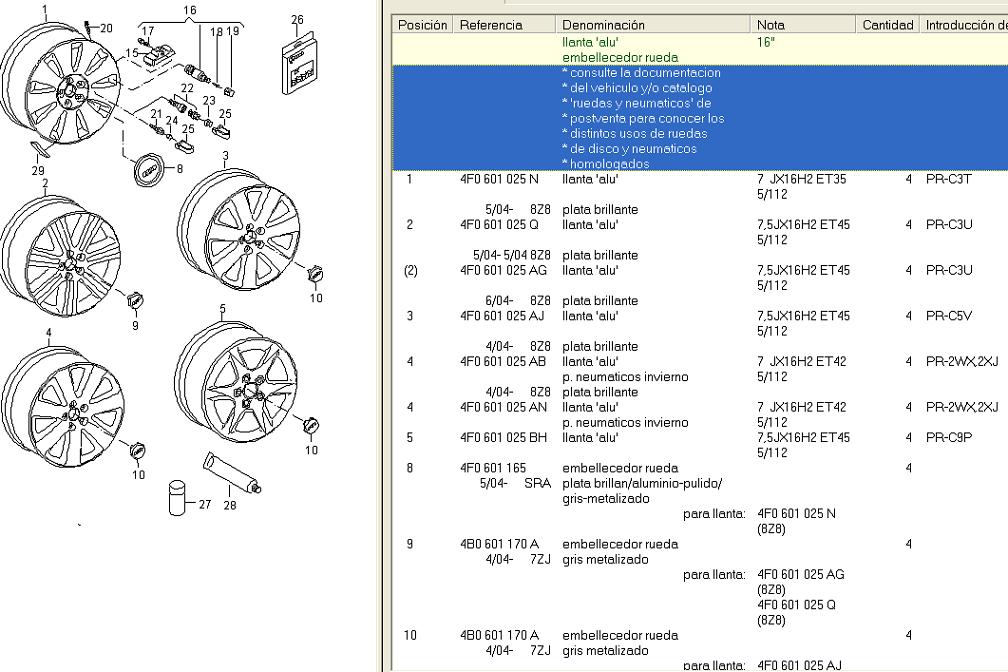Select the hyphenated 'gris-metalizado' text

pos(606,499)
